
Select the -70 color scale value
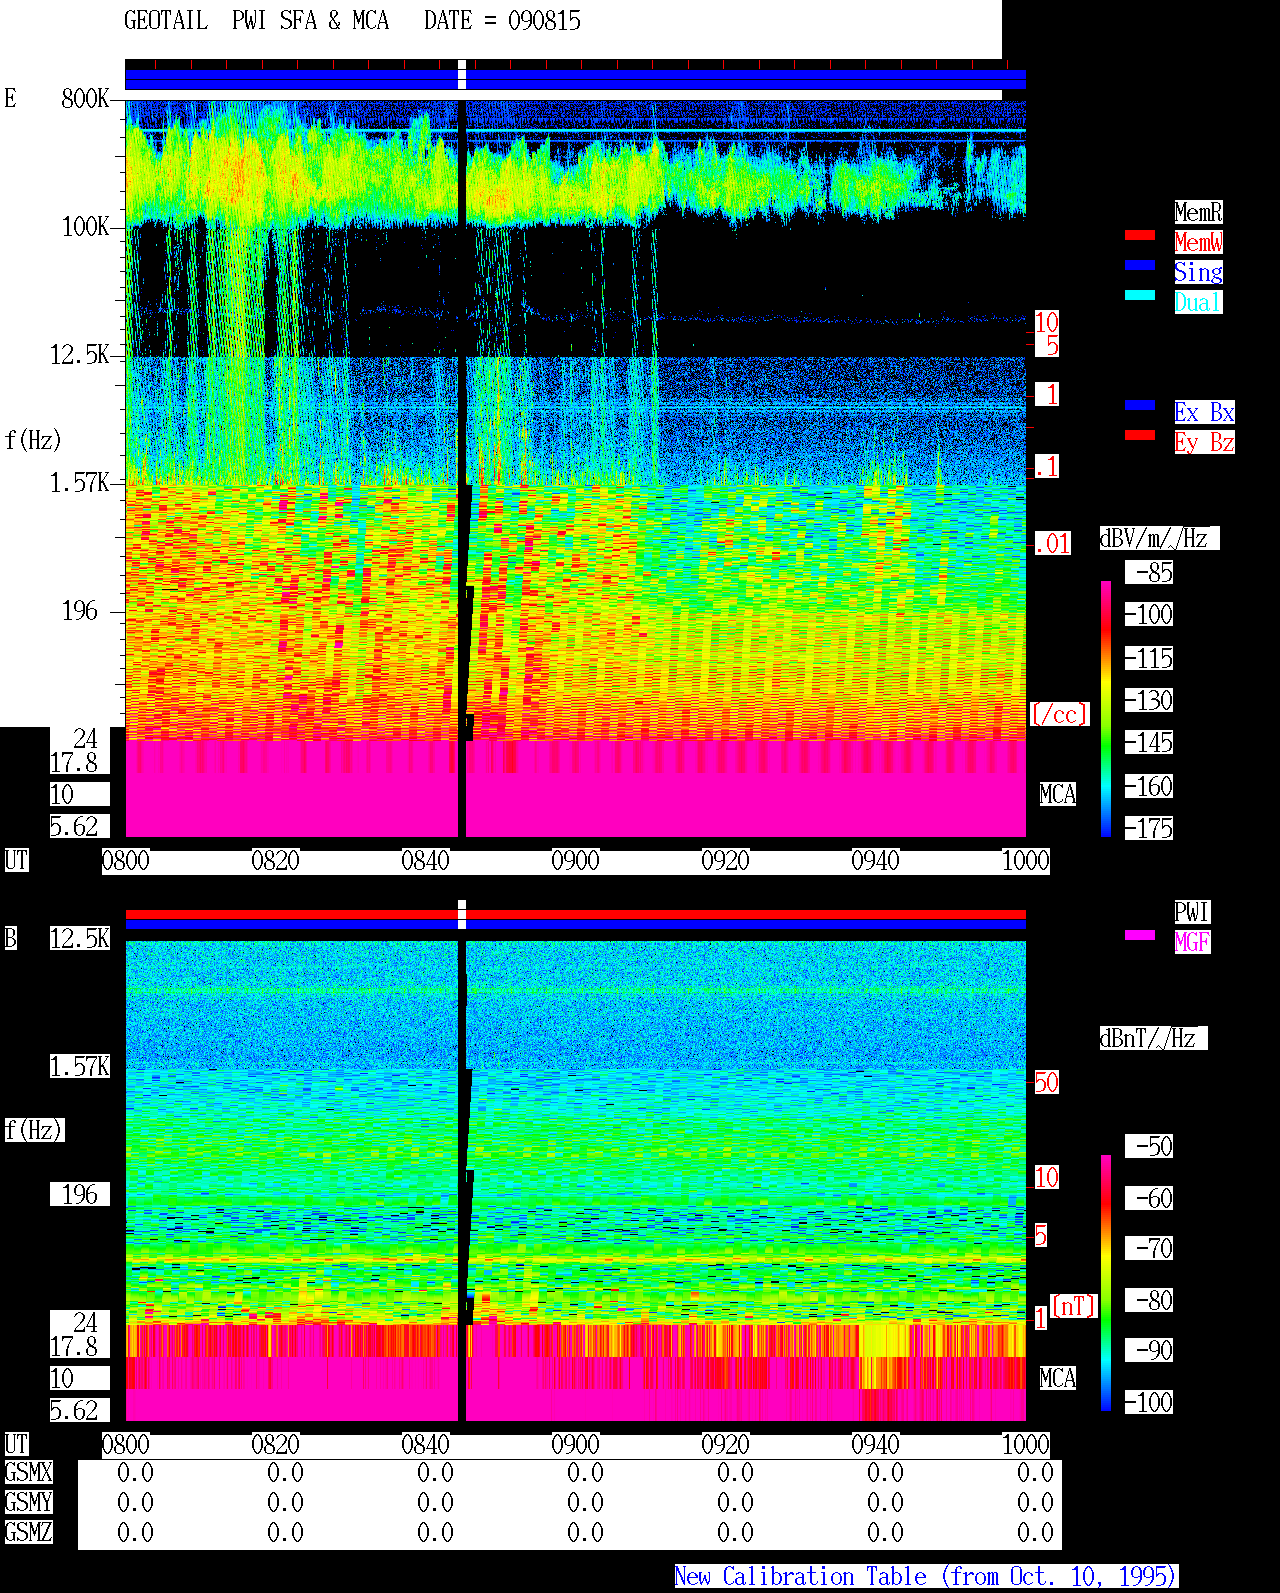tap(1149, 1248)
